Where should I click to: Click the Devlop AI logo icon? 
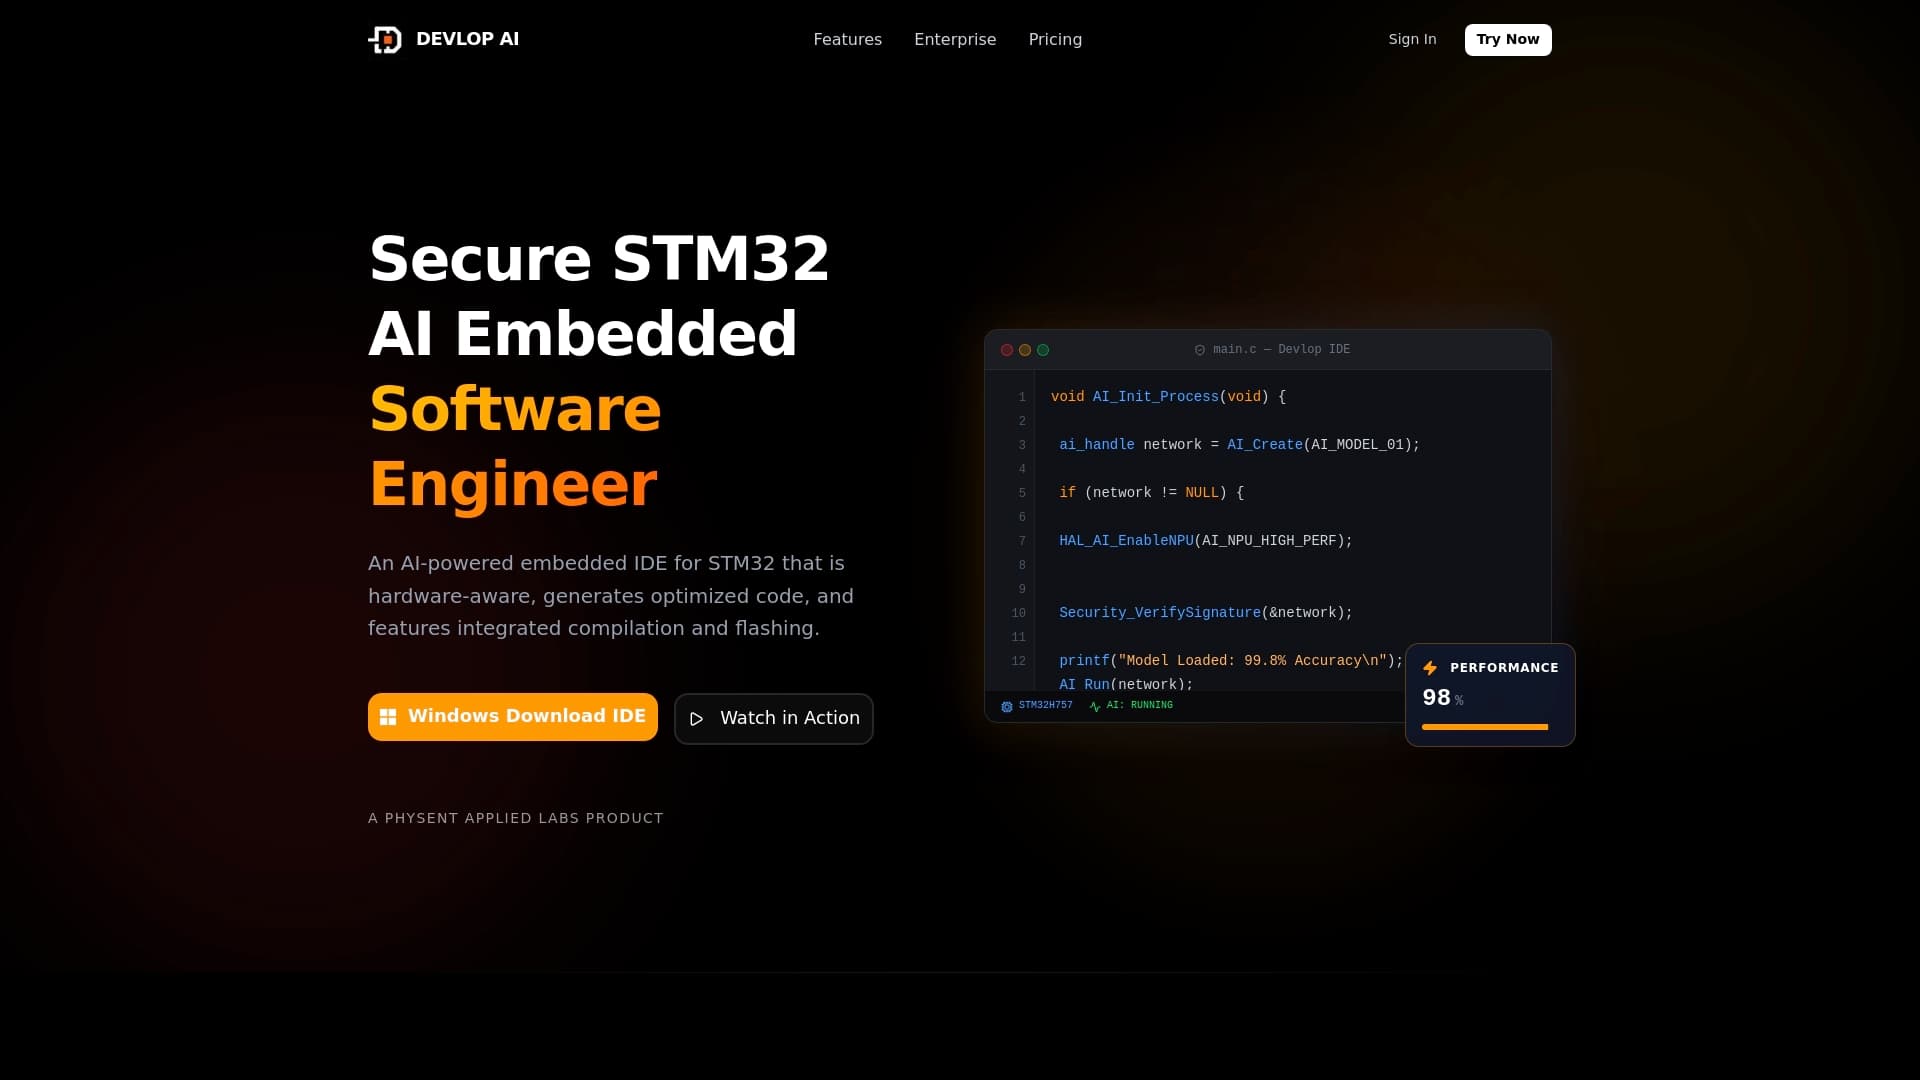point(386,40)
